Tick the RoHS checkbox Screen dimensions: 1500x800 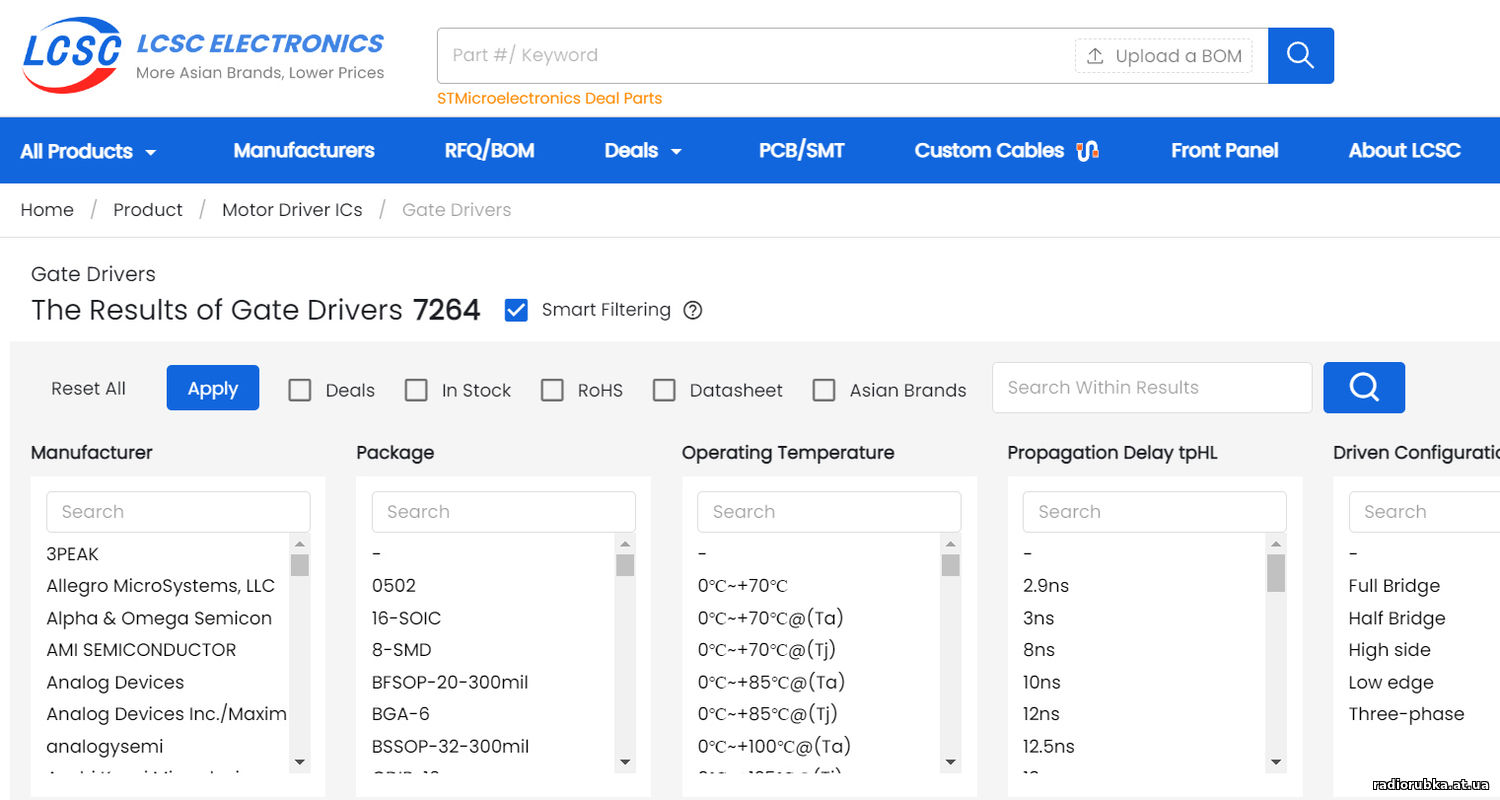[x=552, y=390]
